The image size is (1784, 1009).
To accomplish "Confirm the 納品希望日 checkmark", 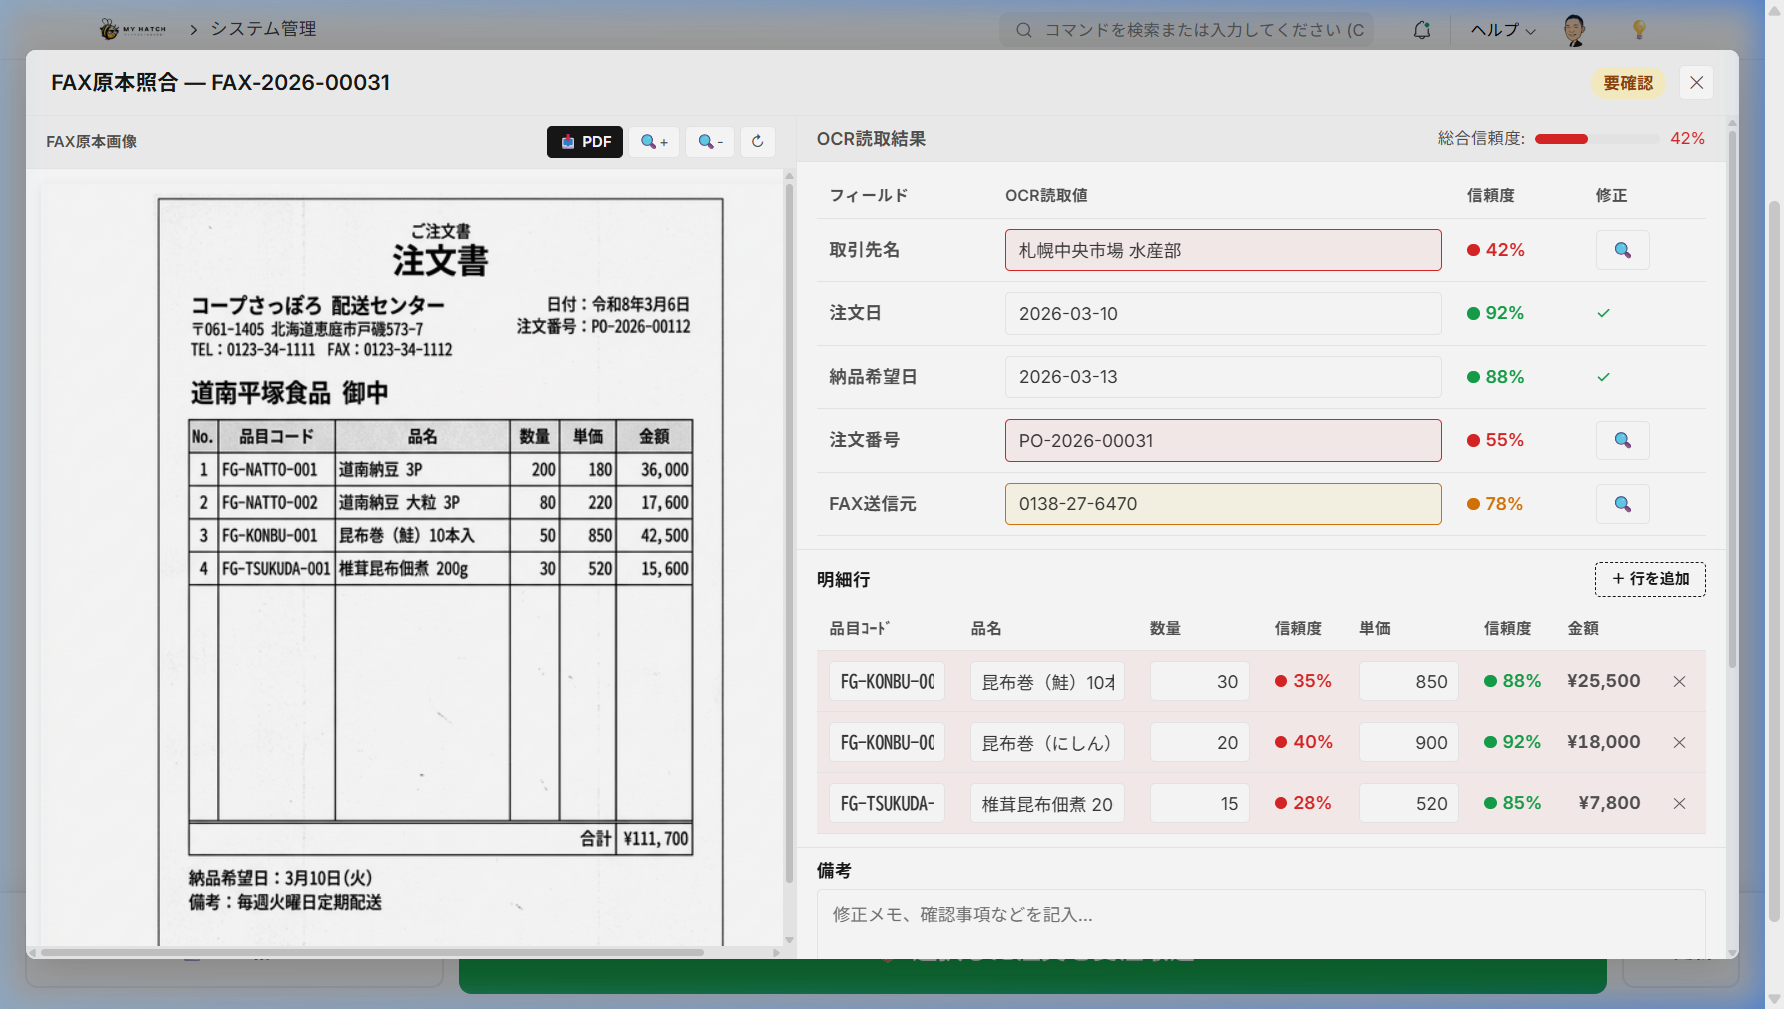I will (1603, 377).
